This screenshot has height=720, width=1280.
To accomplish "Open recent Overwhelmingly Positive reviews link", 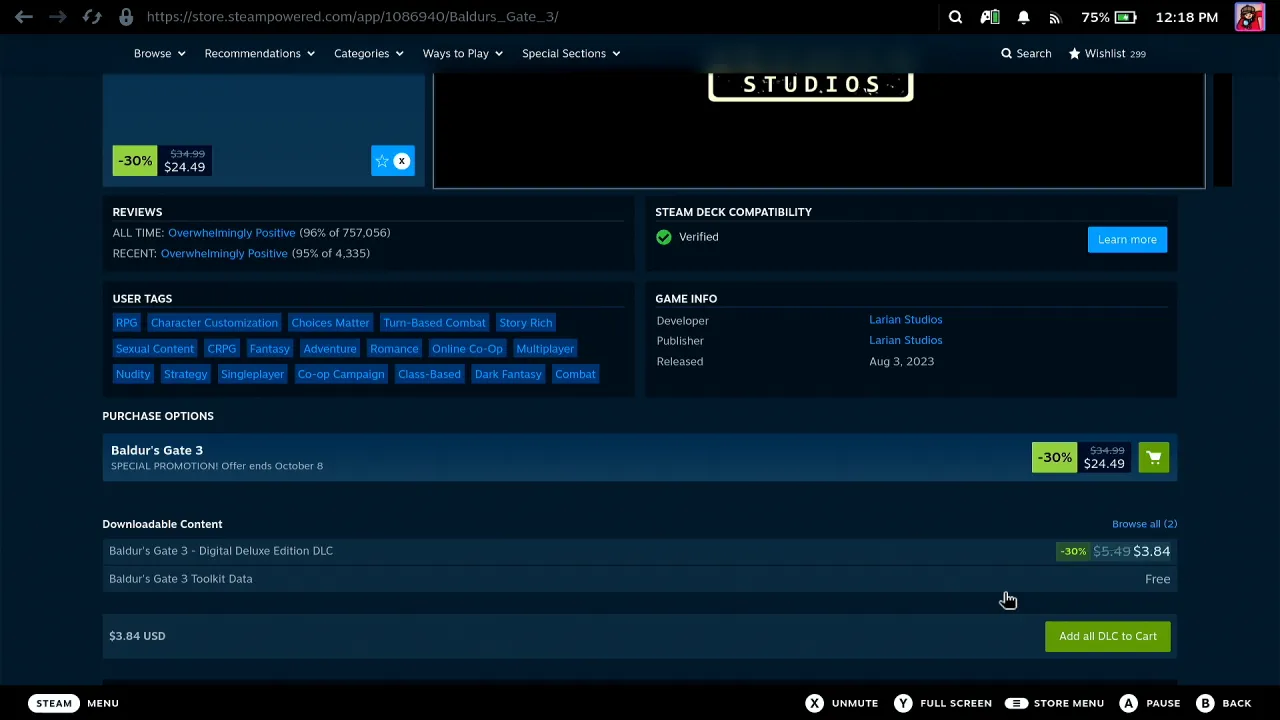I will pos(224,254).
